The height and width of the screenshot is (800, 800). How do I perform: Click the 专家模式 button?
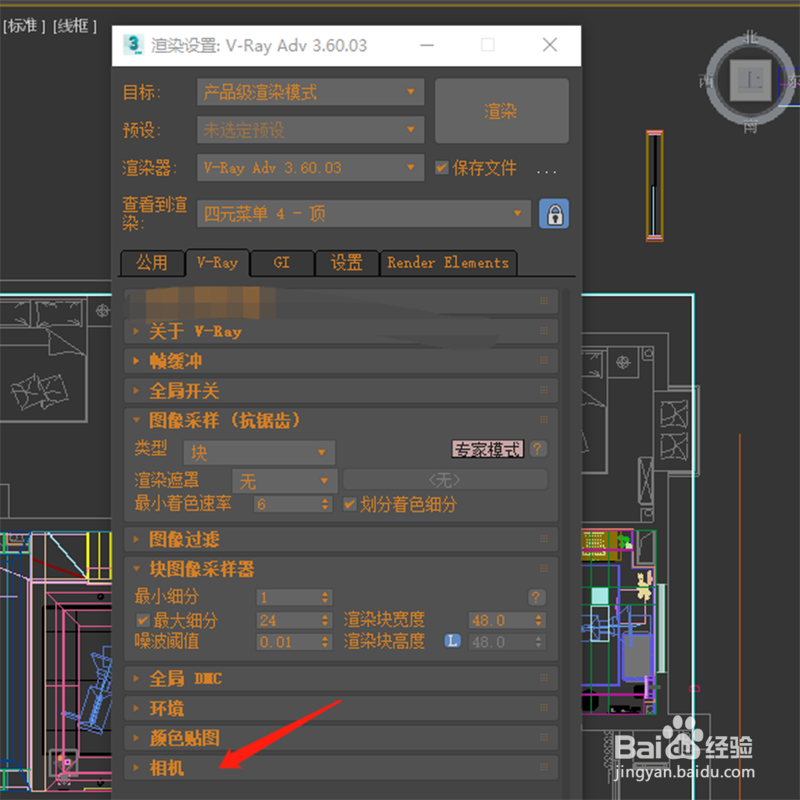pos(488,449)
